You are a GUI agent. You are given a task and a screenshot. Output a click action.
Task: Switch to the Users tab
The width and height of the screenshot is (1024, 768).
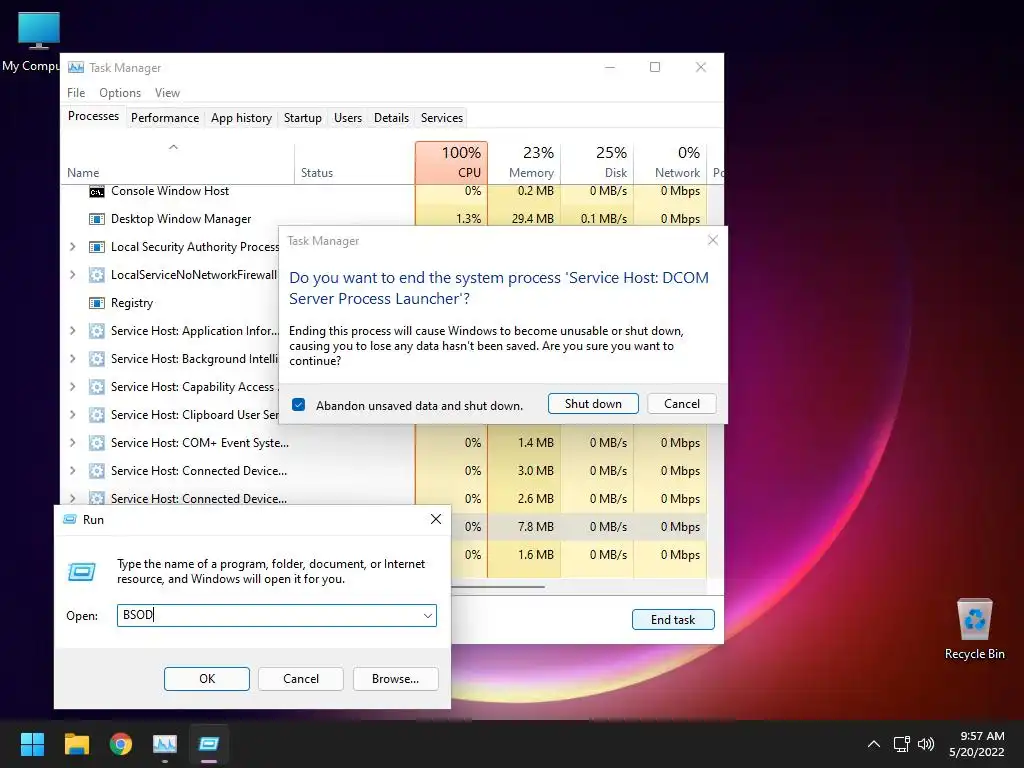[x=347, y=118]
